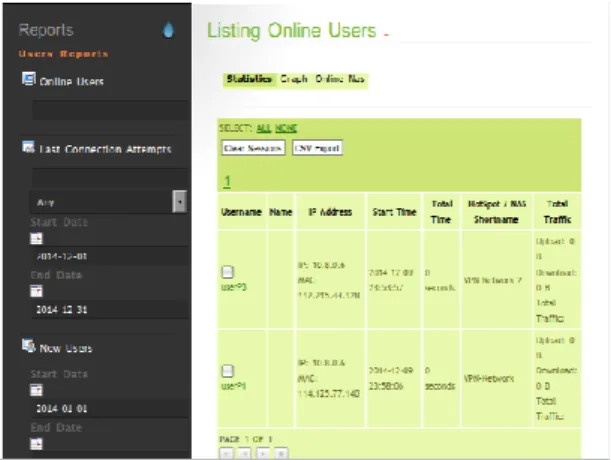611x460 pixels.
Task: Click the username field under Online Users
Action: [110, 110]
